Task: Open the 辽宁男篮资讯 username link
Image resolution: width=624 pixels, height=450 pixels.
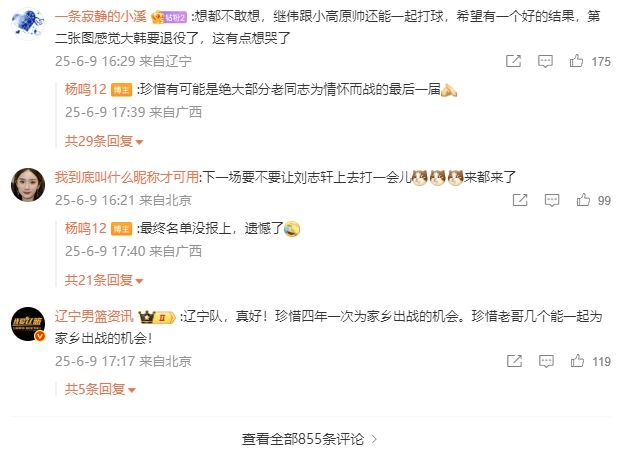Action: pos(94,316)
